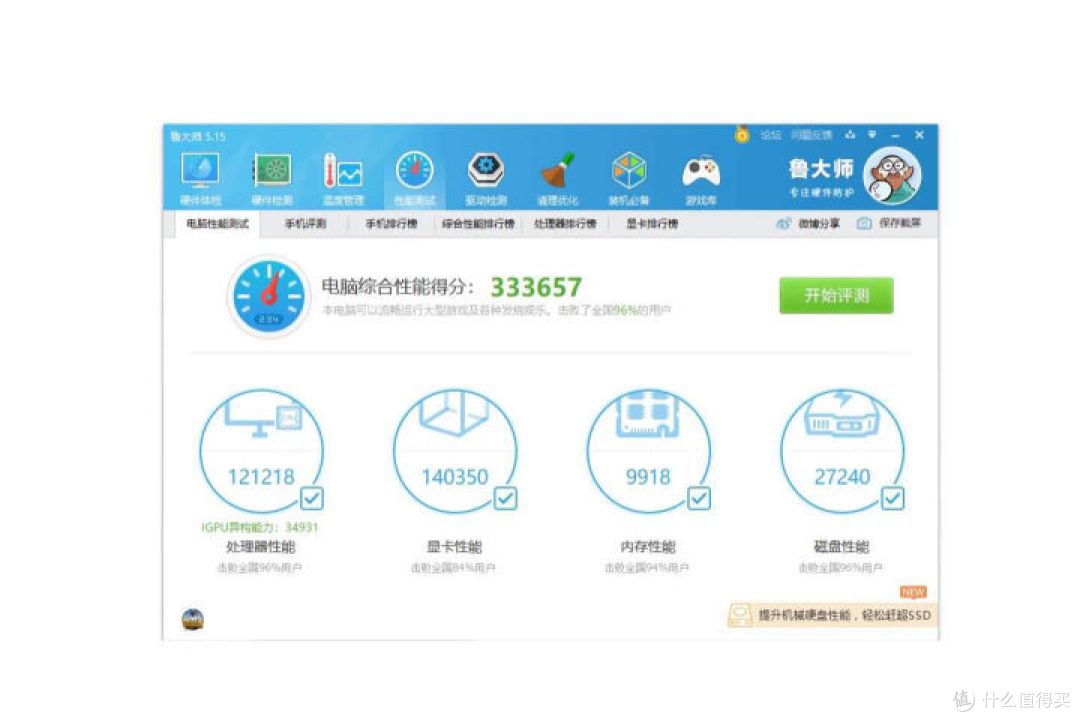Image resolution: width=1080 pixels, height=722 pixels.
Task: Toggle the disk performance checkbox
Action: pos(893,498)
